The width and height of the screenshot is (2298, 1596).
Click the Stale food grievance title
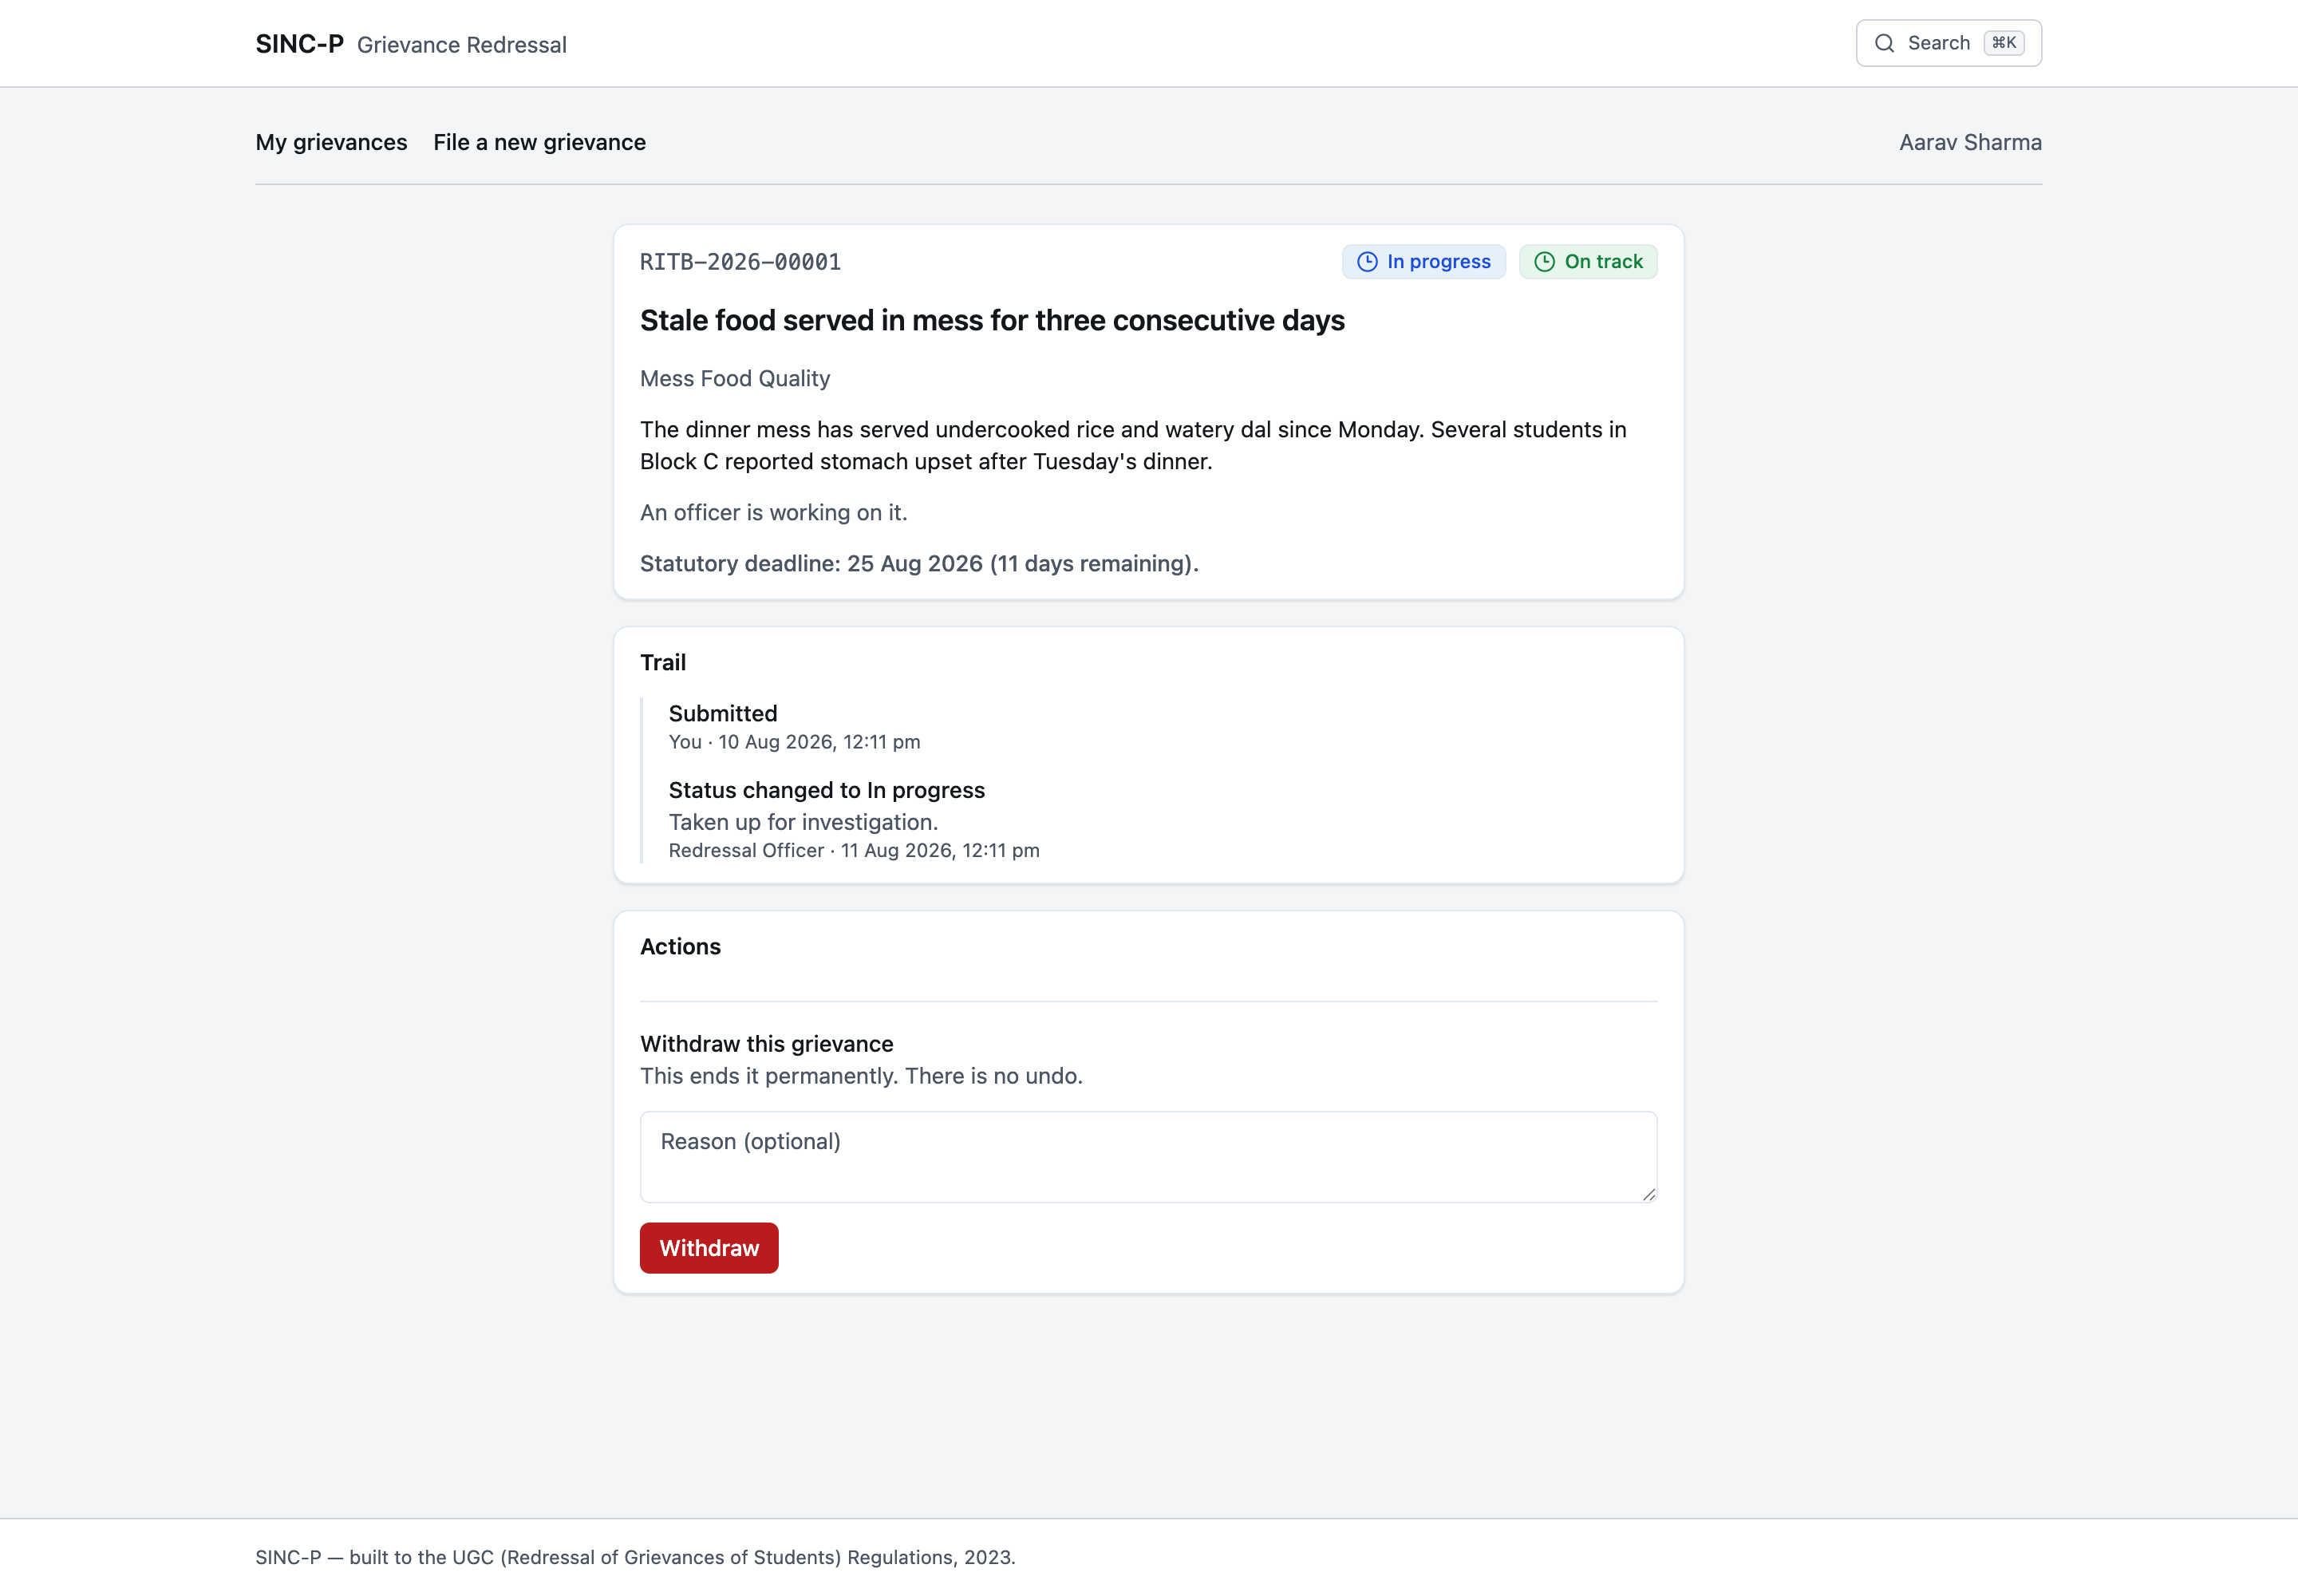pyautogui.click(x=992, y=320)
